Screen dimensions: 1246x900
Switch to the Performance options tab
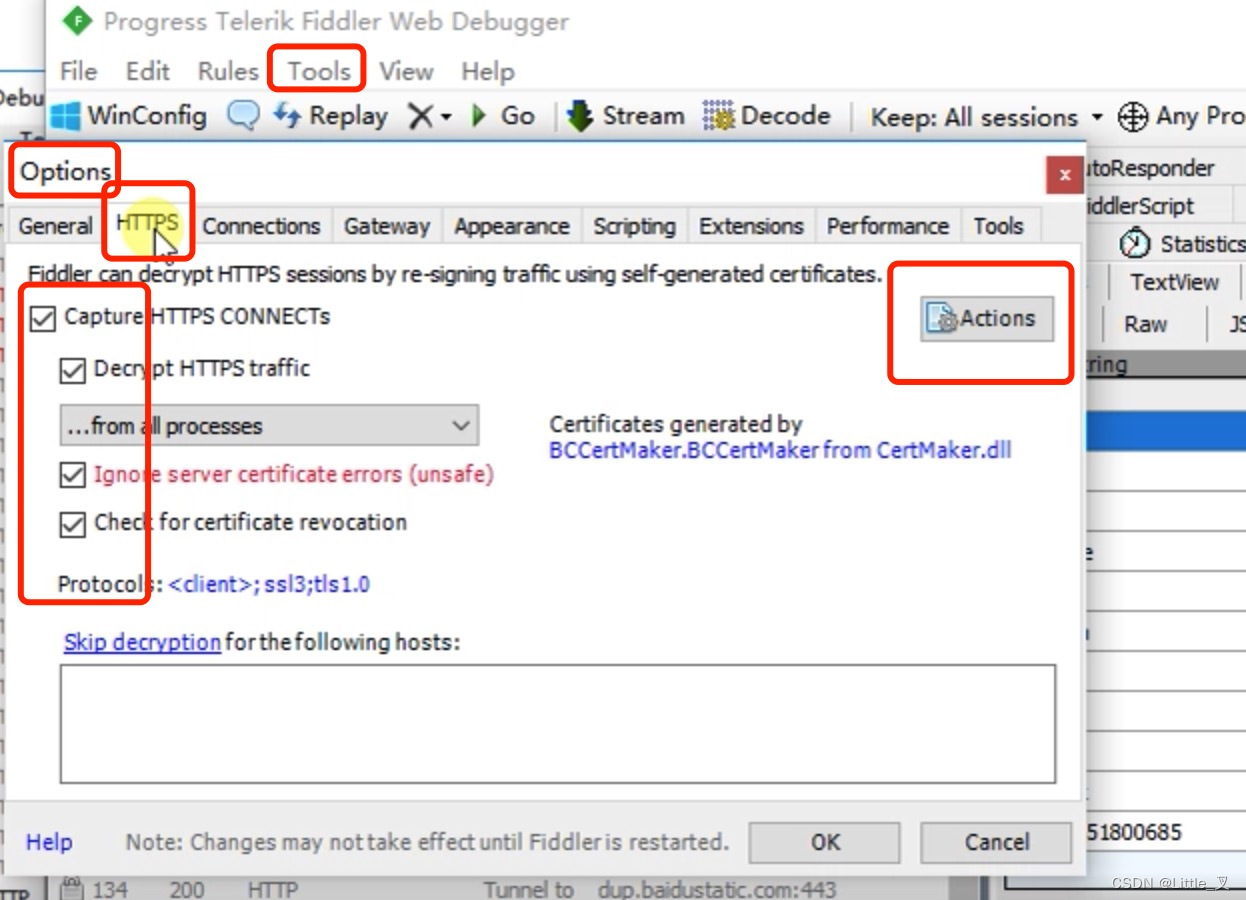click(888, 226)
